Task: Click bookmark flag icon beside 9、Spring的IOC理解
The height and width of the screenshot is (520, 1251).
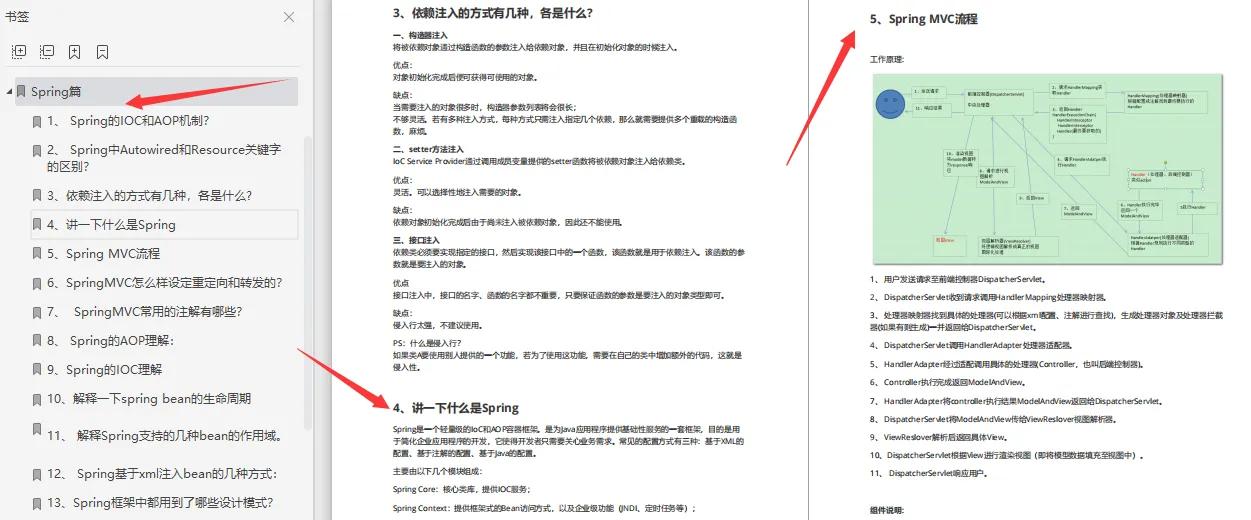Action: (x=37, y=370)
